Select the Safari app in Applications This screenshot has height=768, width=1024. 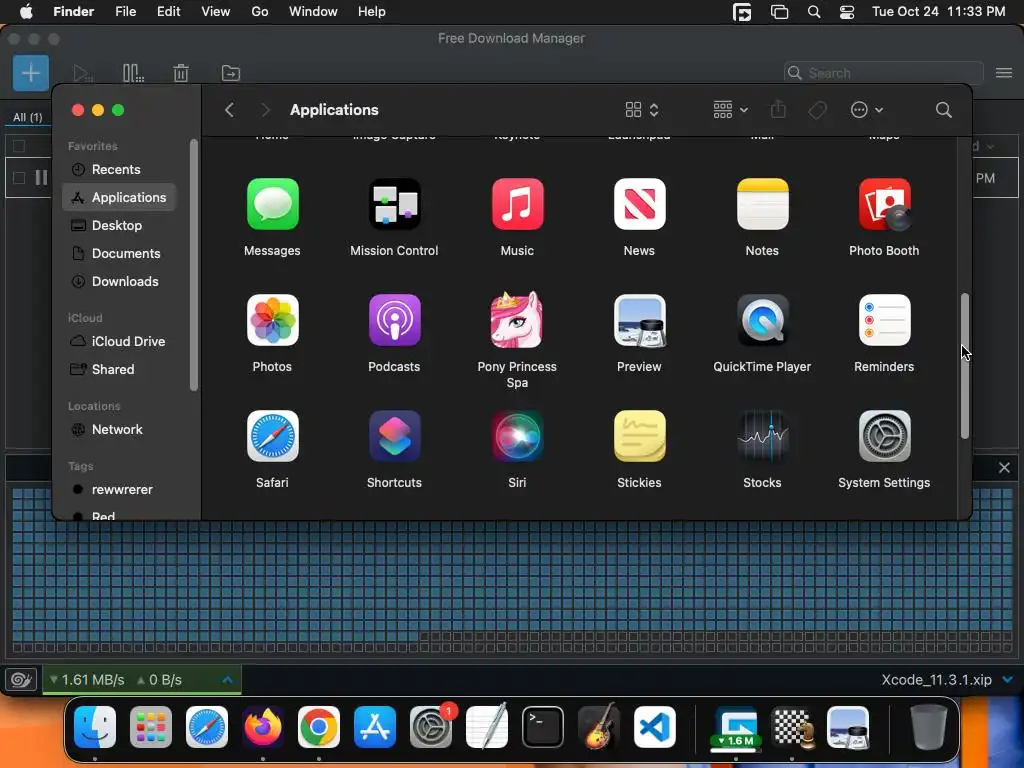272,436
